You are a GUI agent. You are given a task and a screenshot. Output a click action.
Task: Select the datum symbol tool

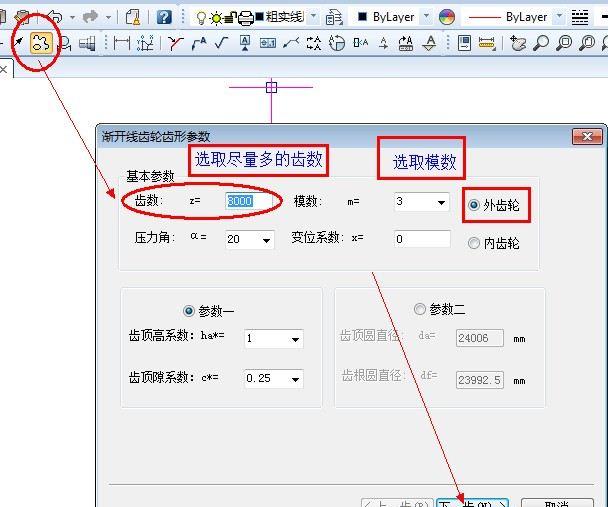pyautogui.click(x=245, y=43)
